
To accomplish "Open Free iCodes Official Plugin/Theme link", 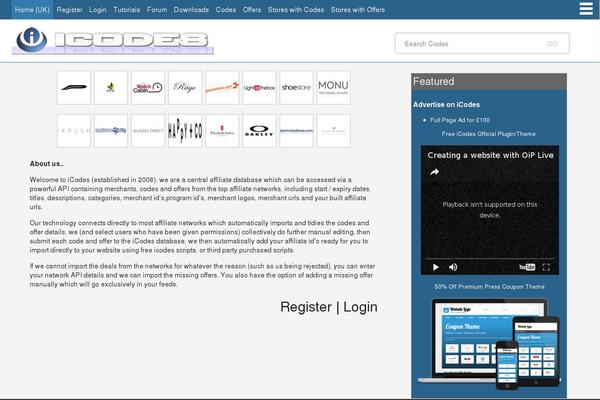I will coord(489,134).
